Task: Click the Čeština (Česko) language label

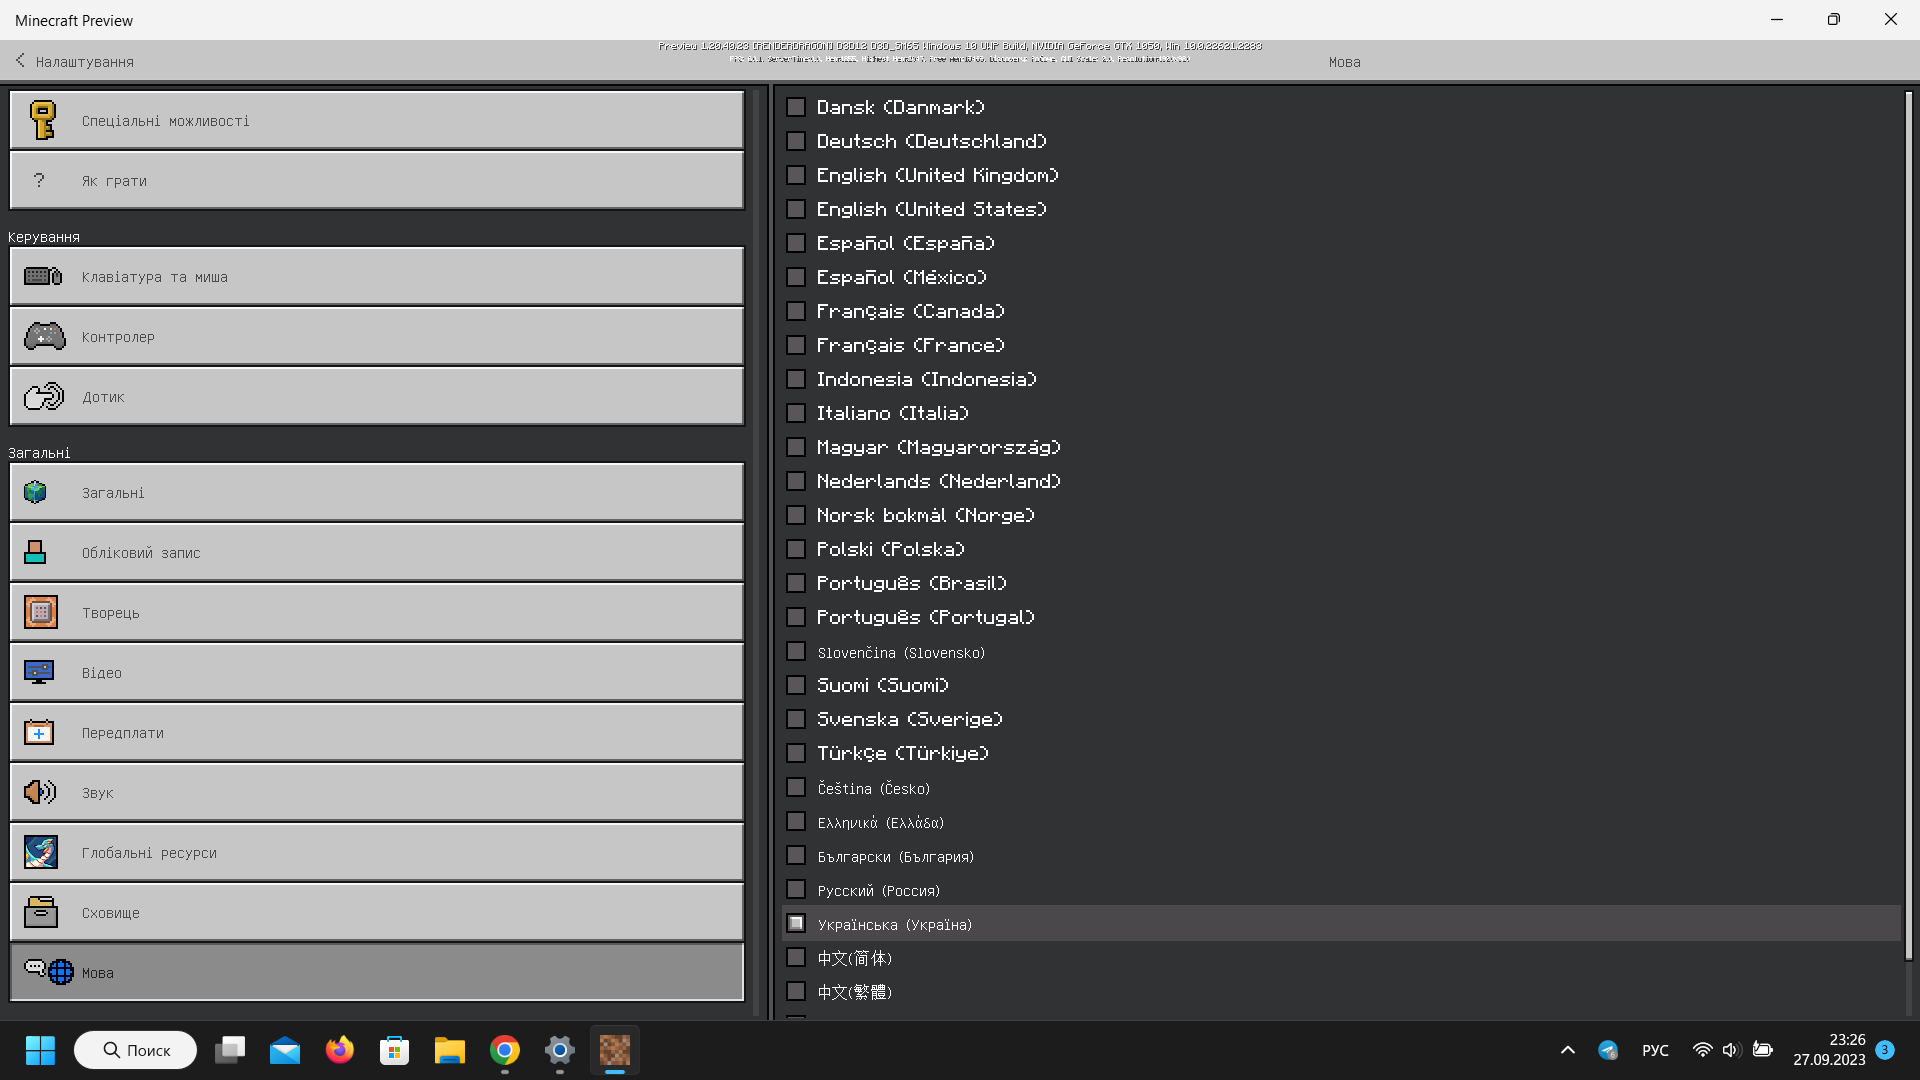Action: 874,789
